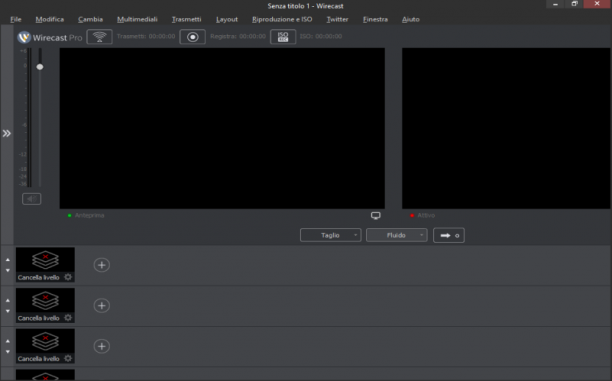Adjust the master volume slider knob

pos(40,67)
